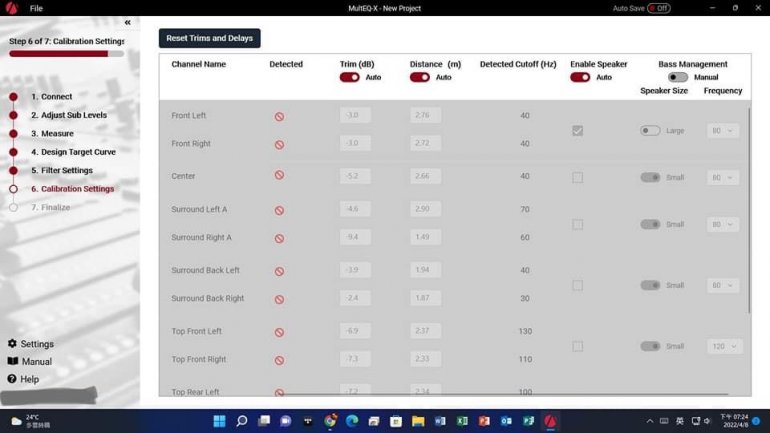The width and height of the screenshot is (770, 433).
Task: Open the Manual book icon
Action: [13, 361]
